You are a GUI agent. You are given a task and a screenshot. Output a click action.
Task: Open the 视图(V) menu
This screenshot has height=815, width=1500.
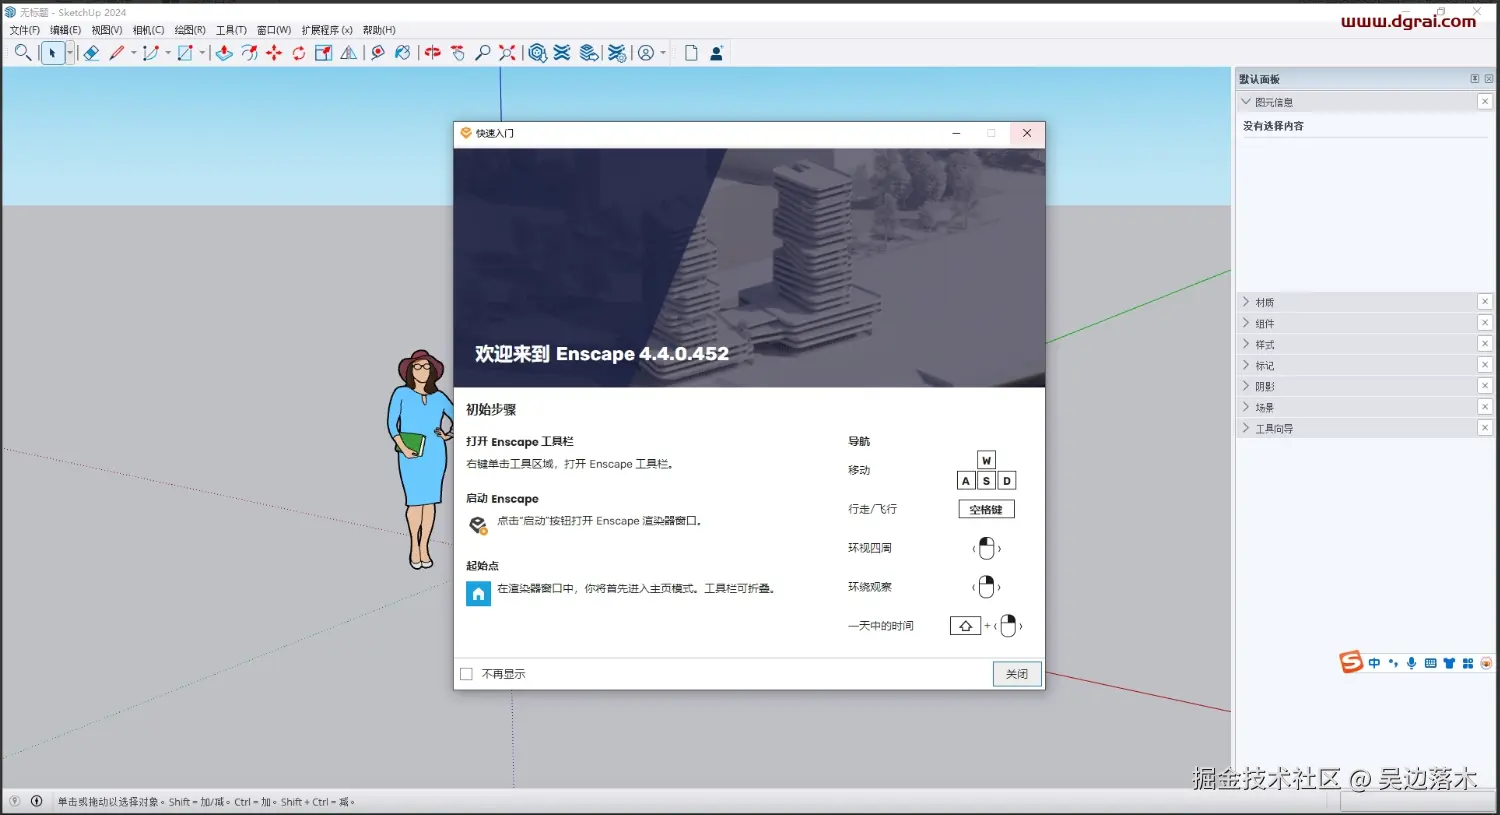107,30
